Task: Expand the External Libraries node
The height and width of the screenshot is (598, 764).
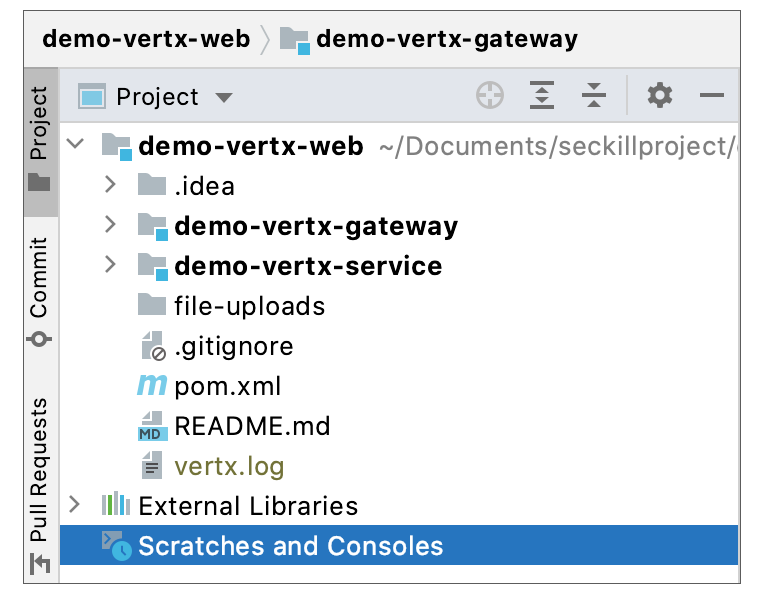Action: pyautogui.click(x=75, y=505)
